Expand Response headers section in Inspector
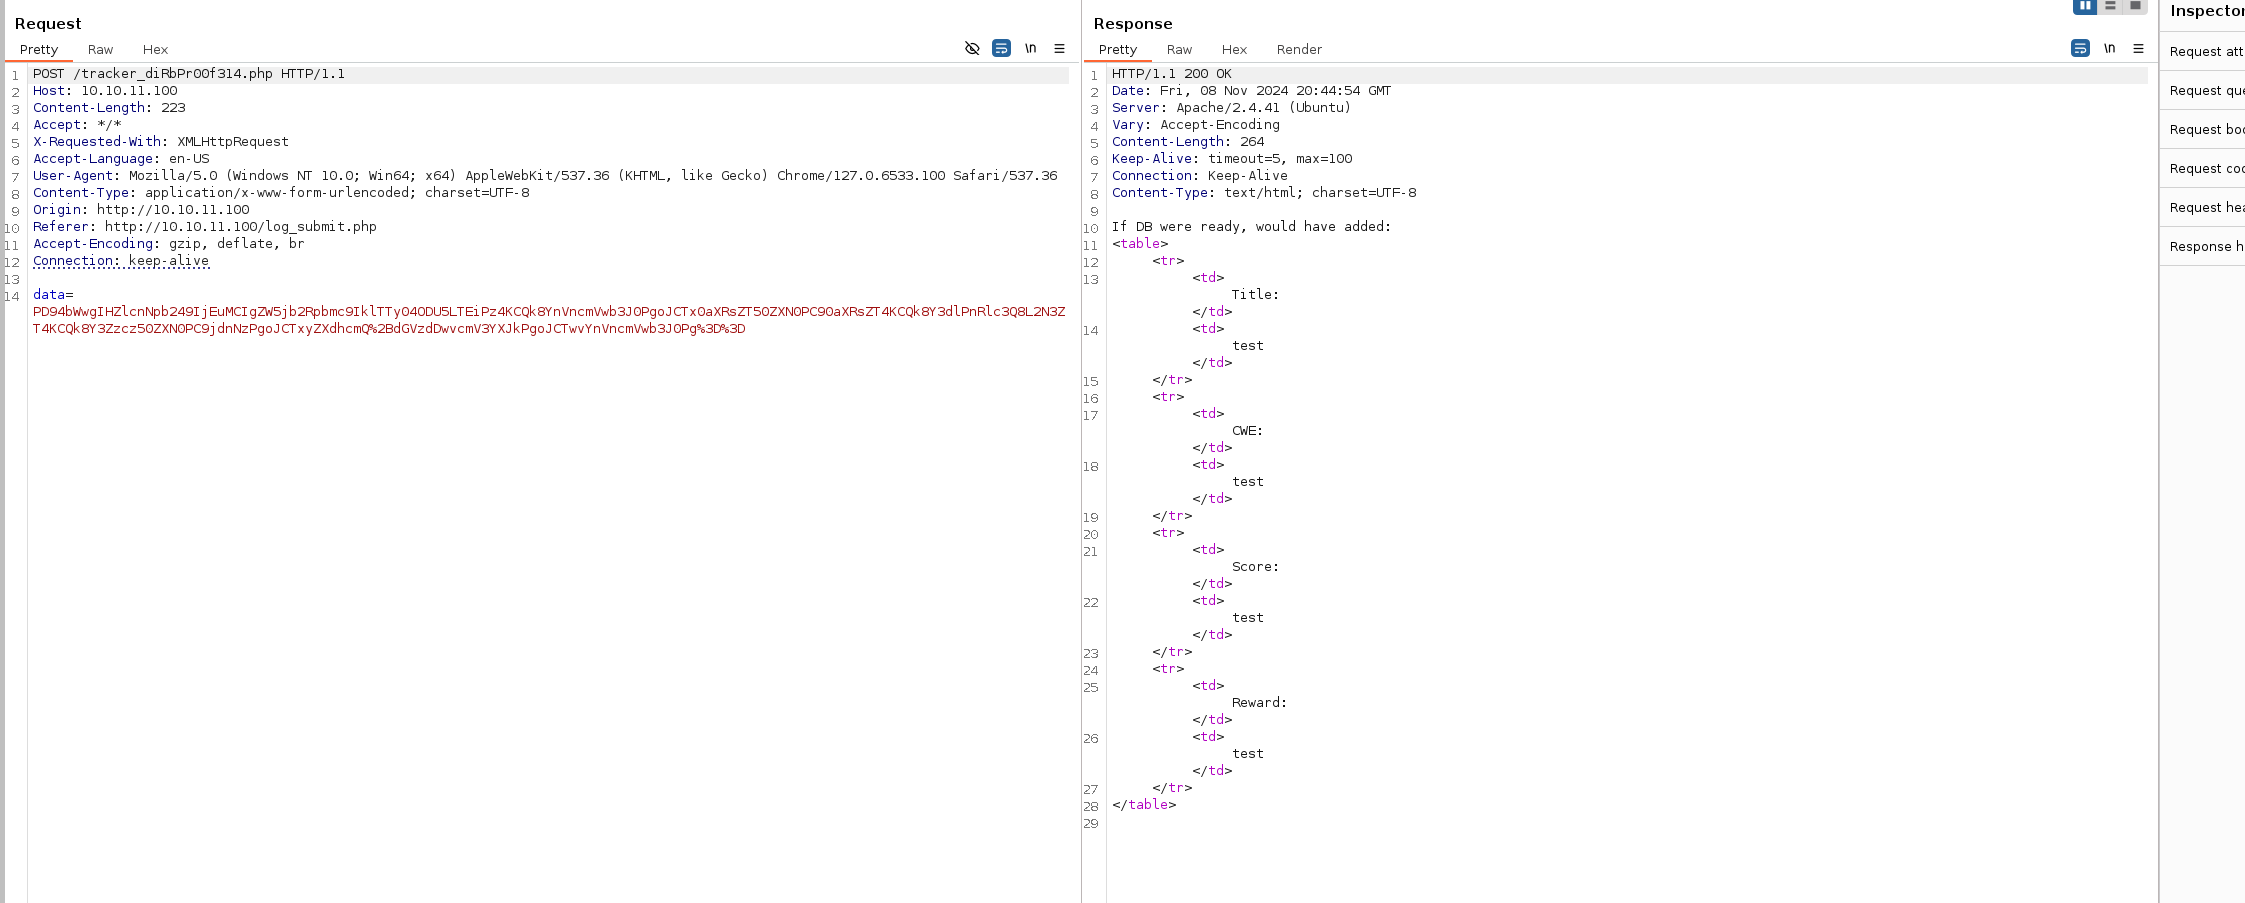The width and height of the screenshot is (2245, 903). [2204, 246]
